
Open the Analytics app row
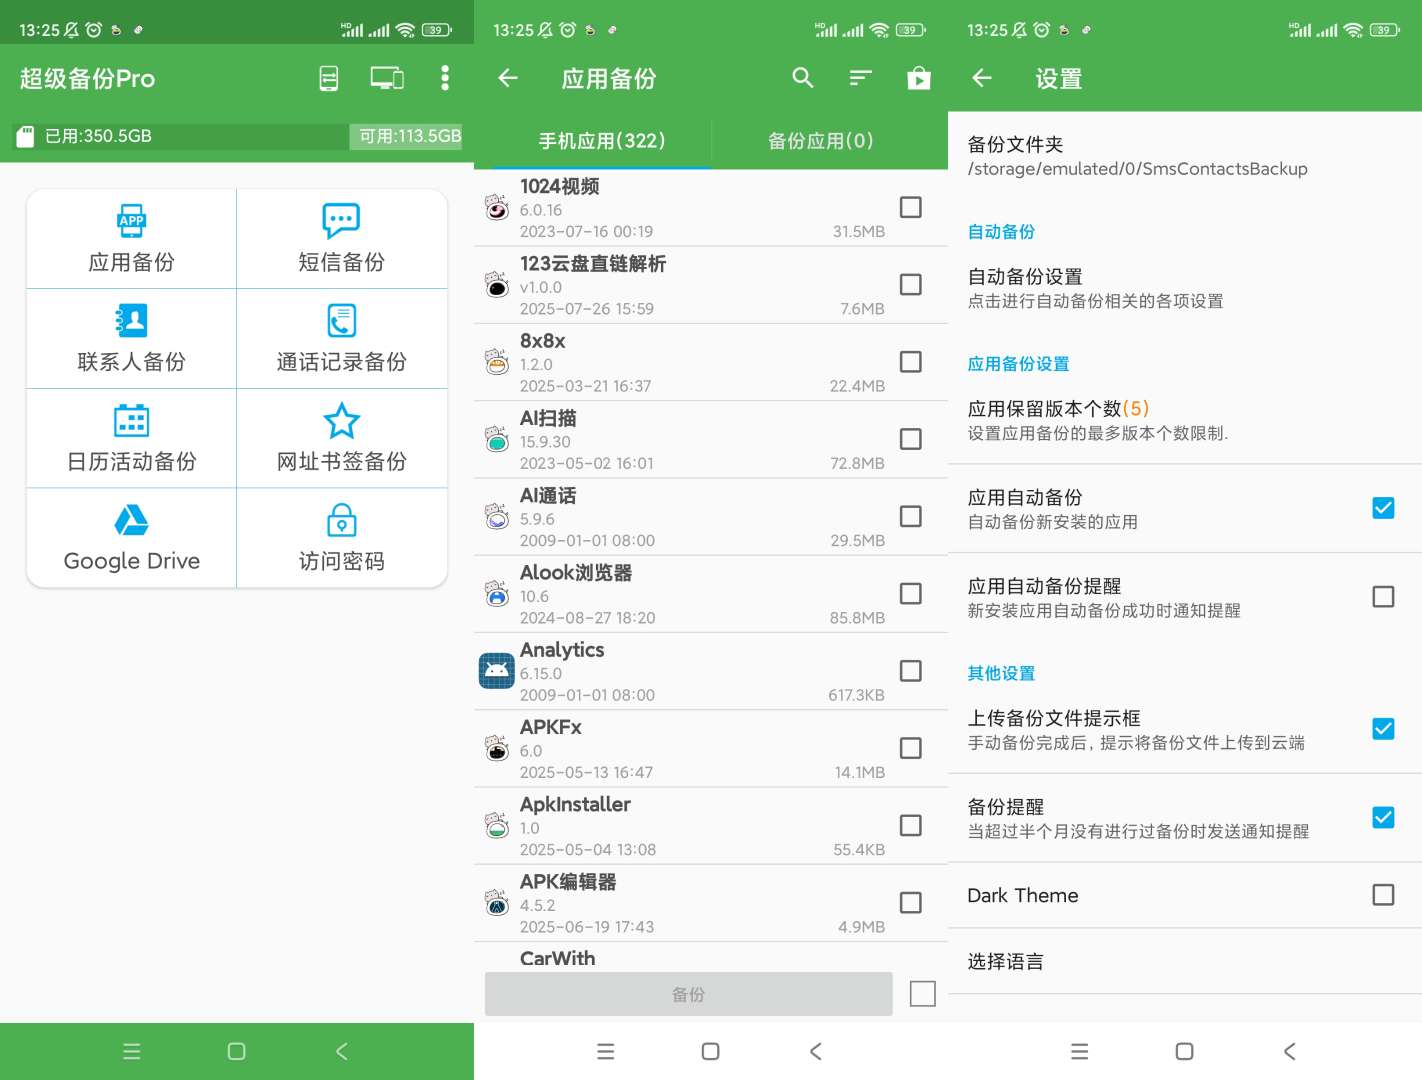[x=711, y=671]
